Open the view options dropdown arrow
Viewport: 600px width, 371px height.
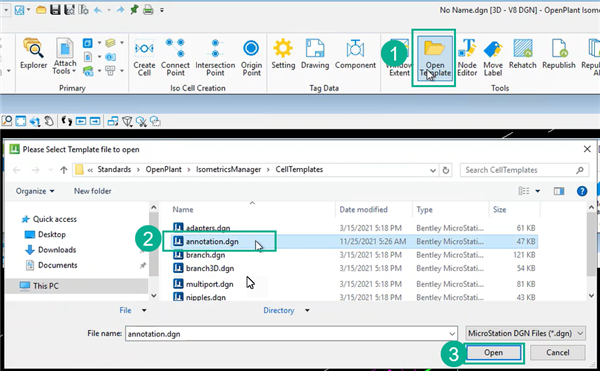538,191
